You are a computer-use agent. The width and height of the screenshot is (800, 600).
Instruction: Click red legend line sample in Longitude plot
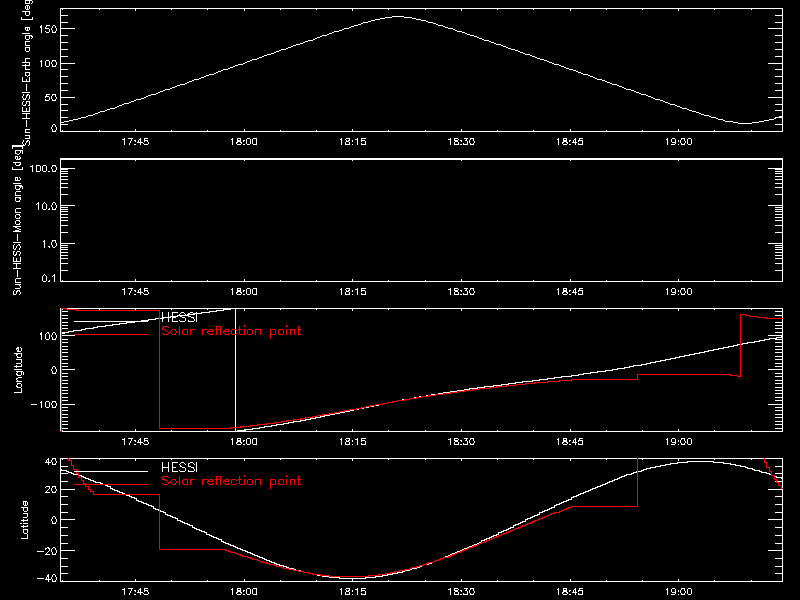tap(111, 335)
